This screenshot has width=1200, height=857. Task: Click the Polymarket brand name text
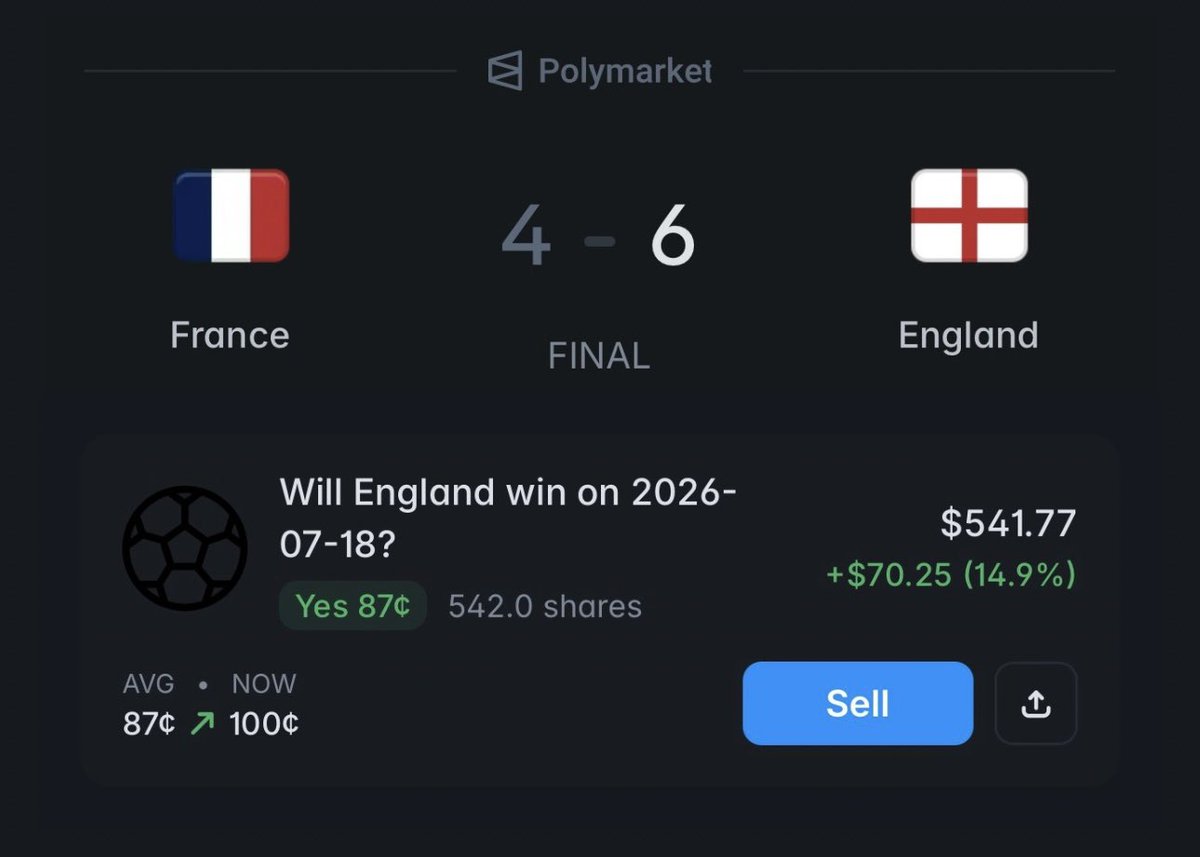625,71
